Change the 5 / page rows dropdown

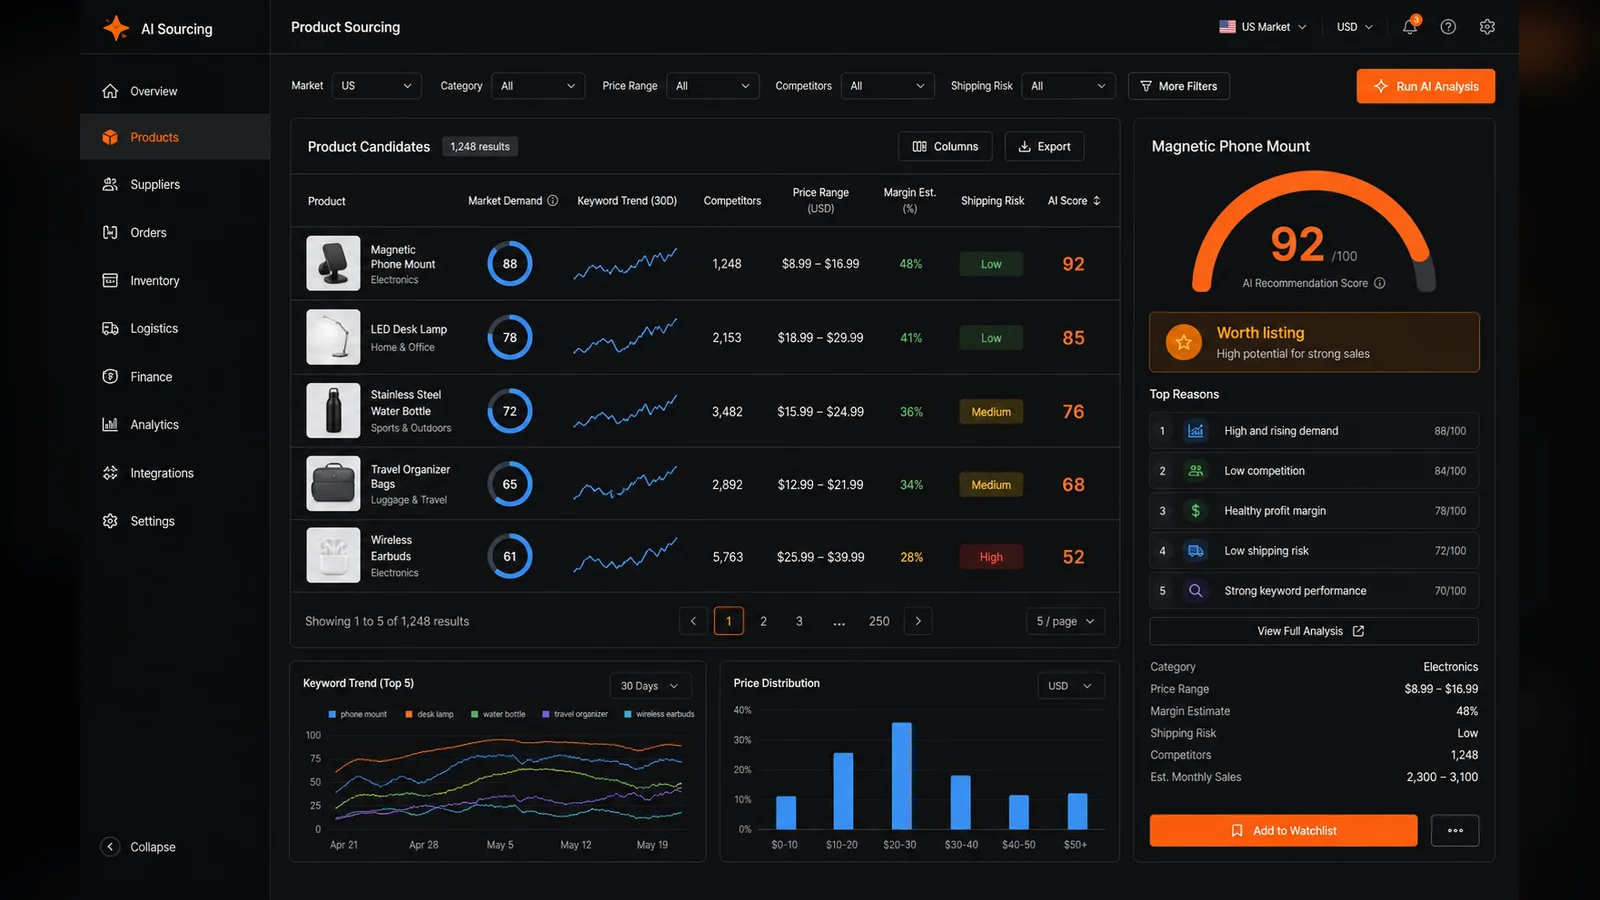(x=1066, y=621)
